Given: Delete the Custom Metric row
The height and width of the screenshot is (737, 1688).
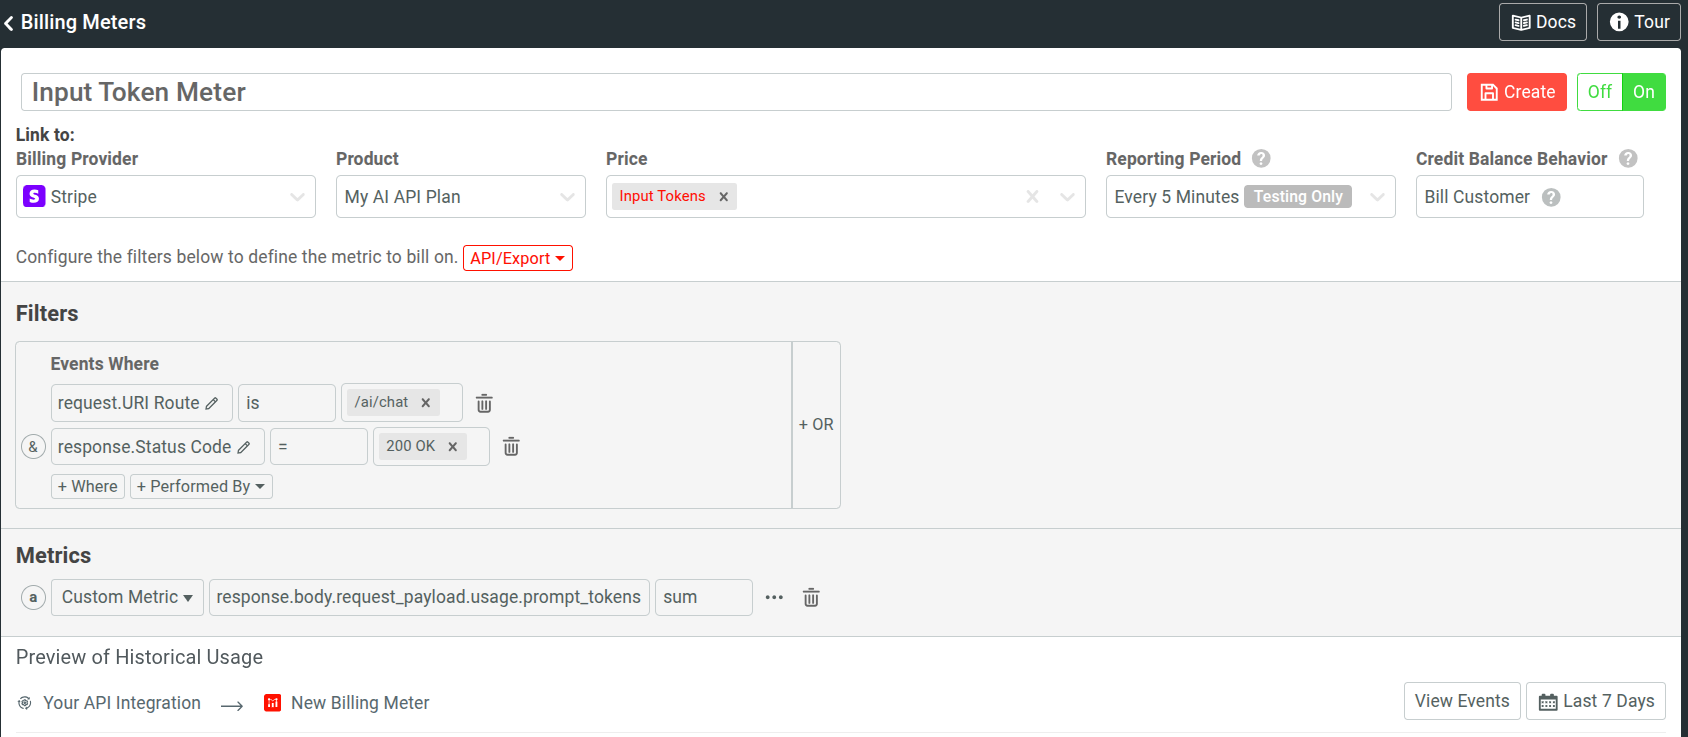Looking at the screenshot, I should 811,598.
